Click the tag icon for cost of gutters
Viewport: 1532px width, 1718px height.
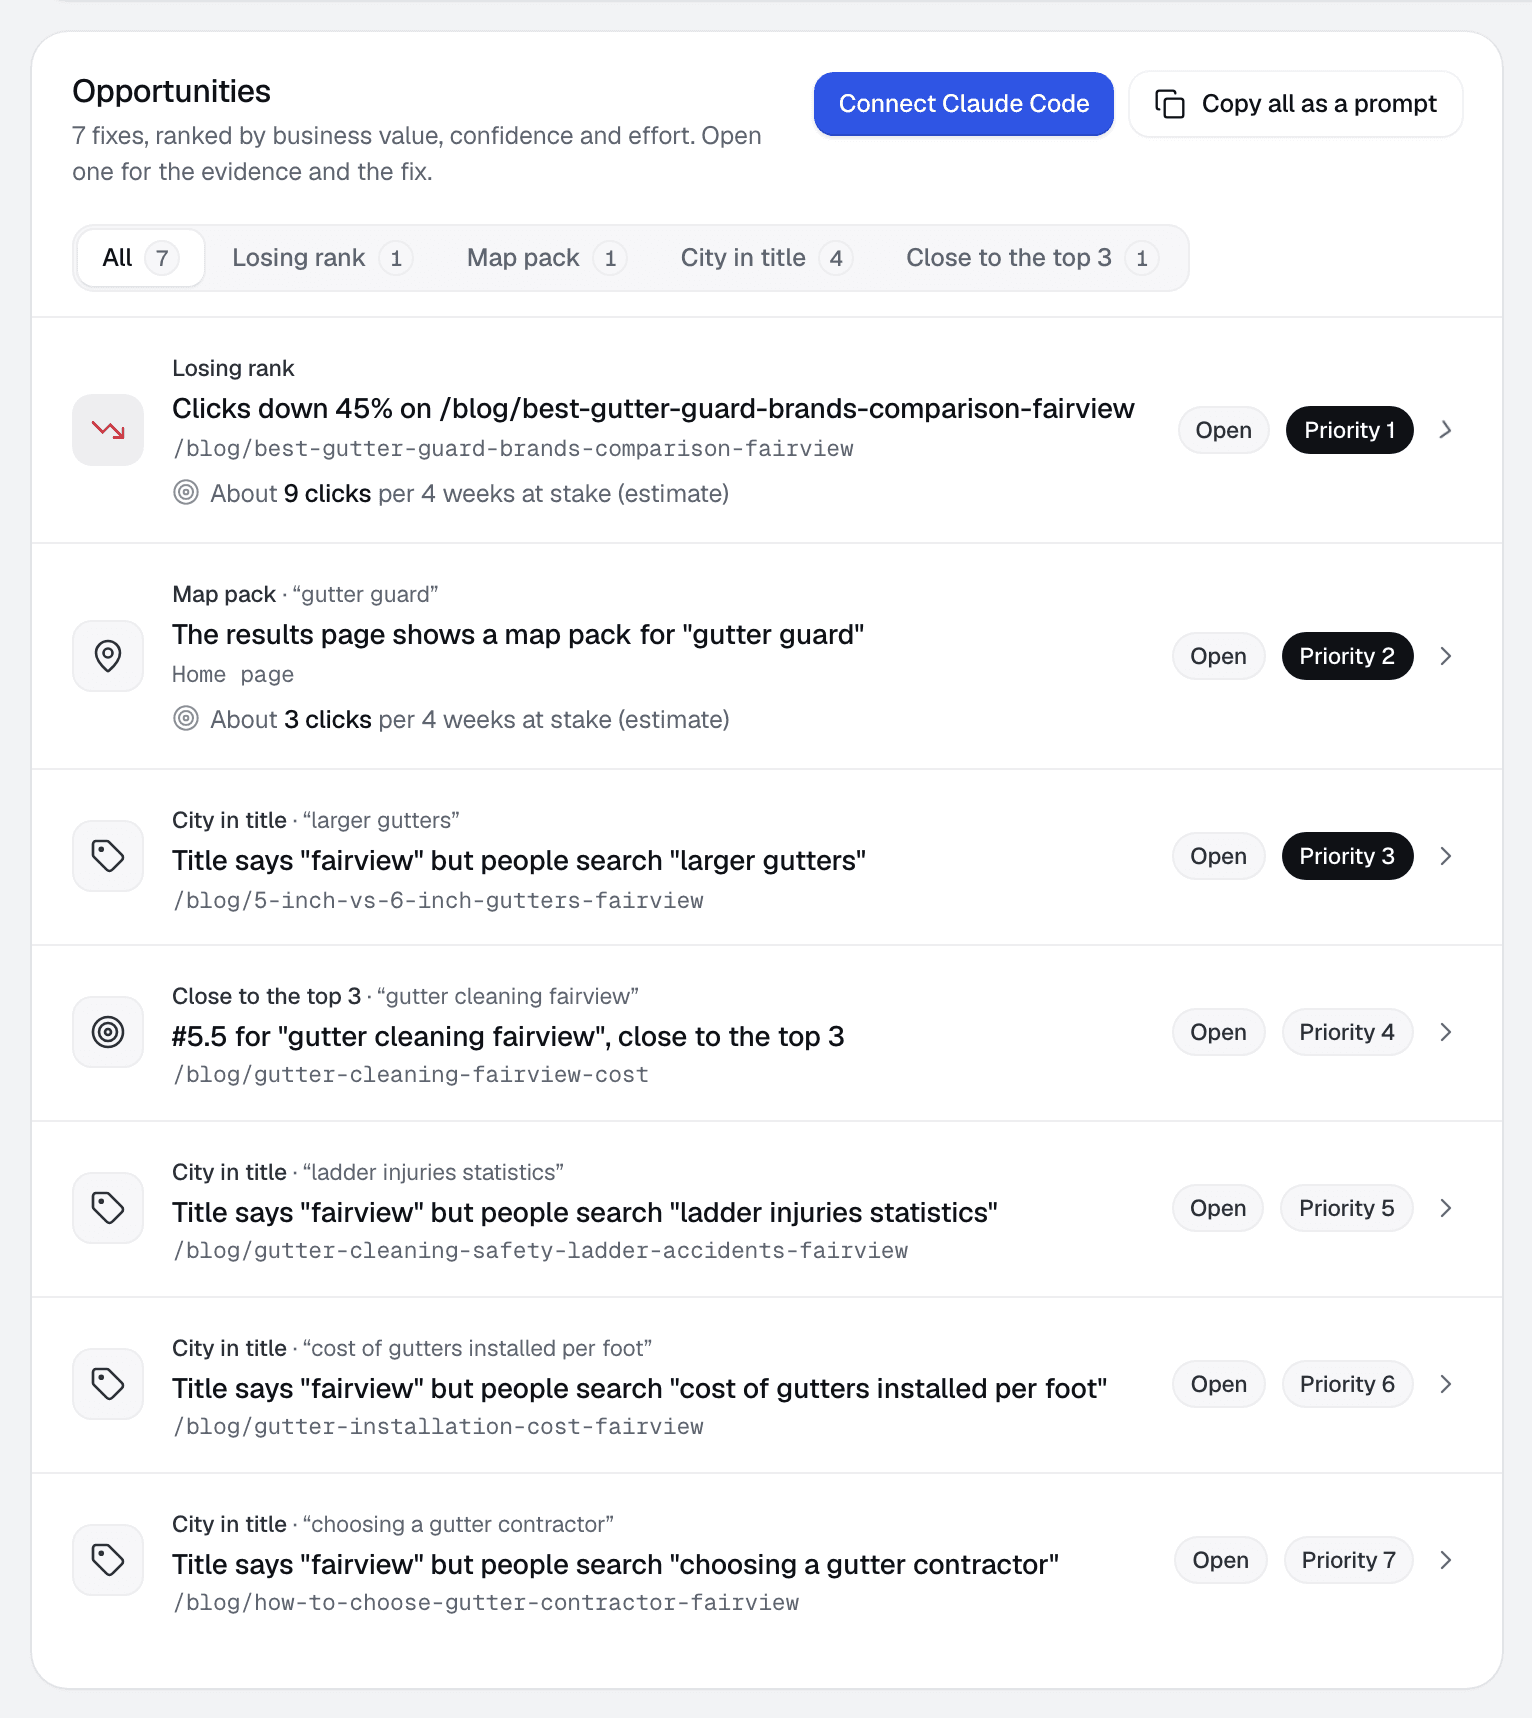tap(108, 1384)
